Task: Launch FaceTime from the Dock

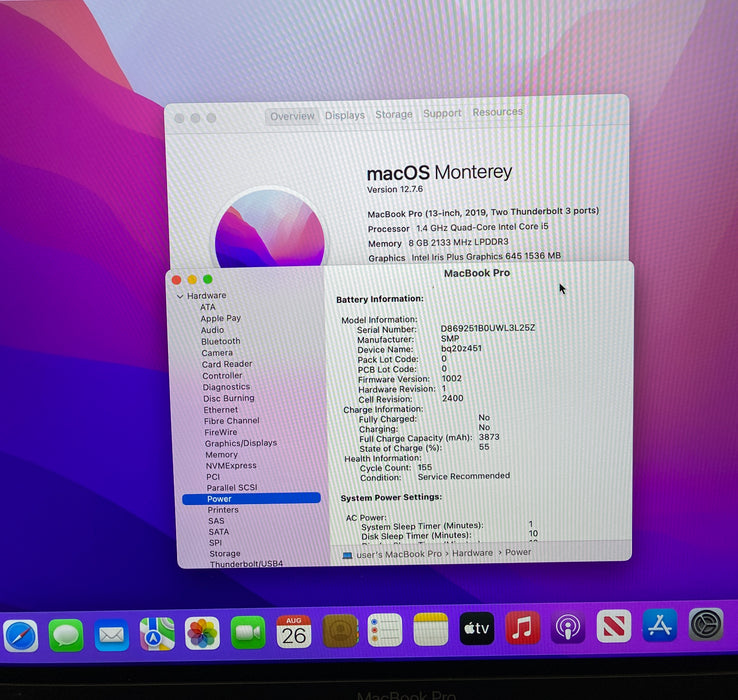Action: 248,632
